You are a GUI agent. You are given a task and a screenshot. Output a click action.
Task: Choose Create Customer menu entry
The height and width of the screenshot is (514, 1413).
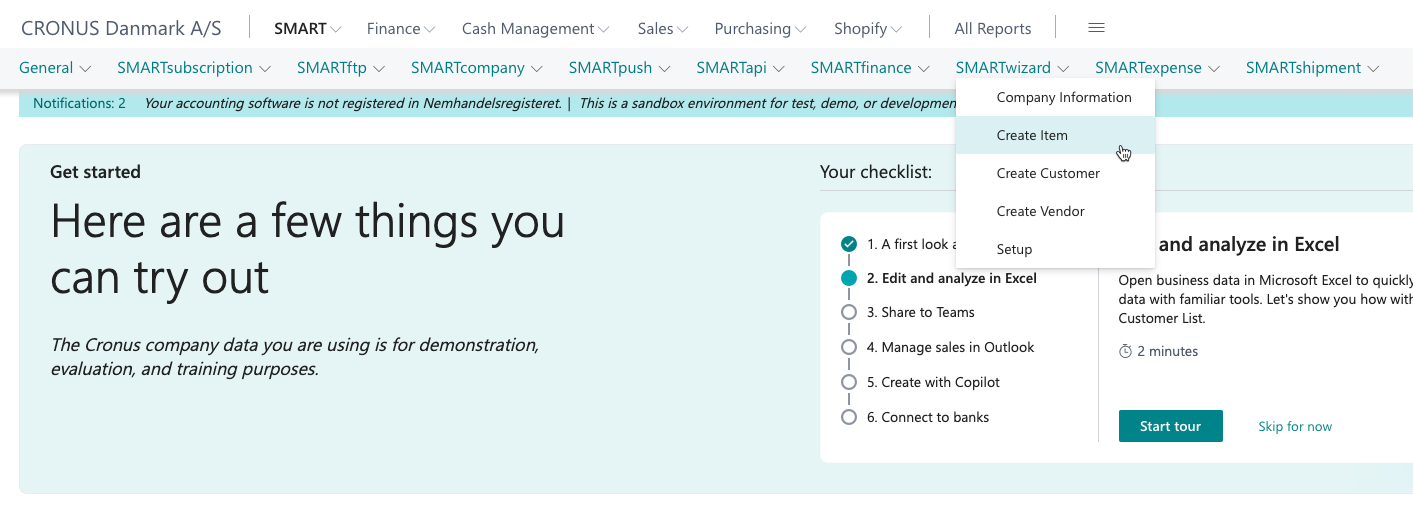tap(1048, 173)
